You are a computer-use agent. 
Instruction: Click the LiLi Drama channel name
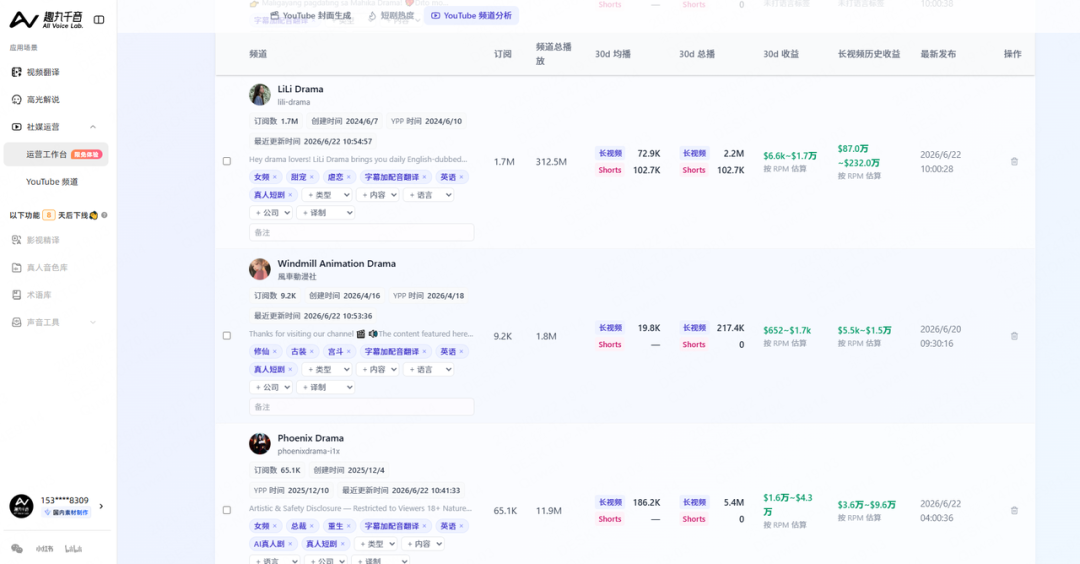pyautogui.click(x=300, y=89)
